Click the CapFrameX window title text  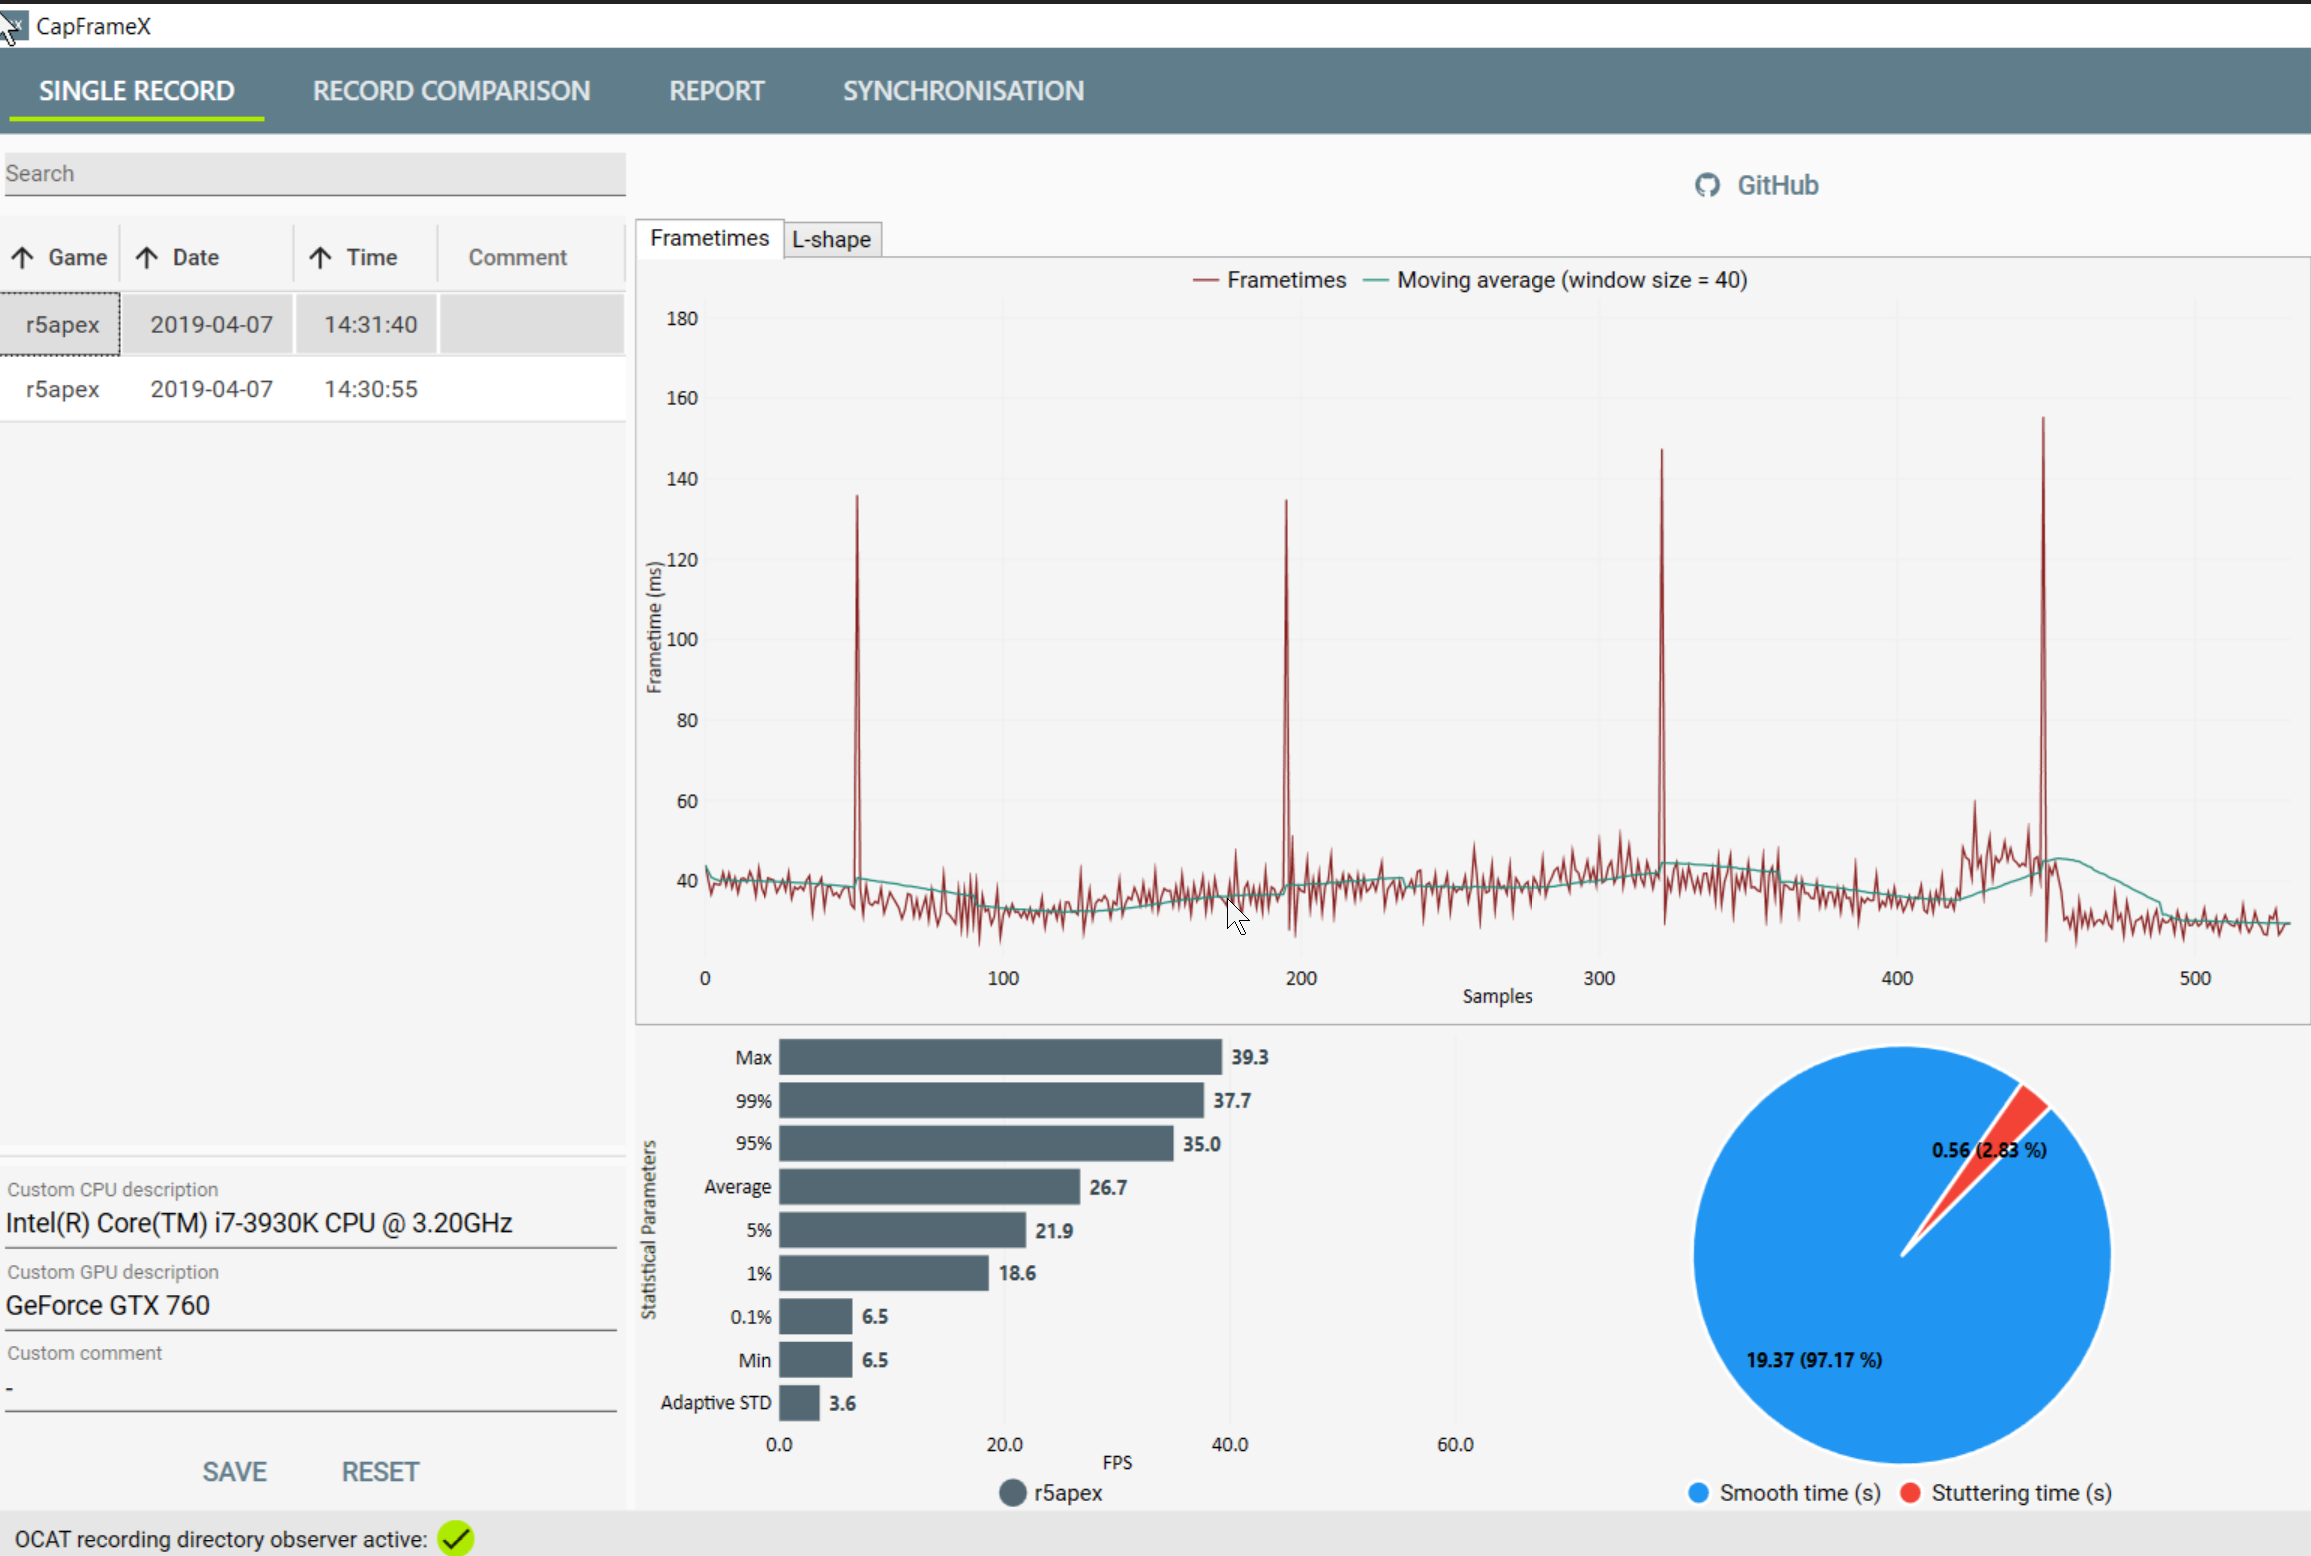[x=94, y=26]
